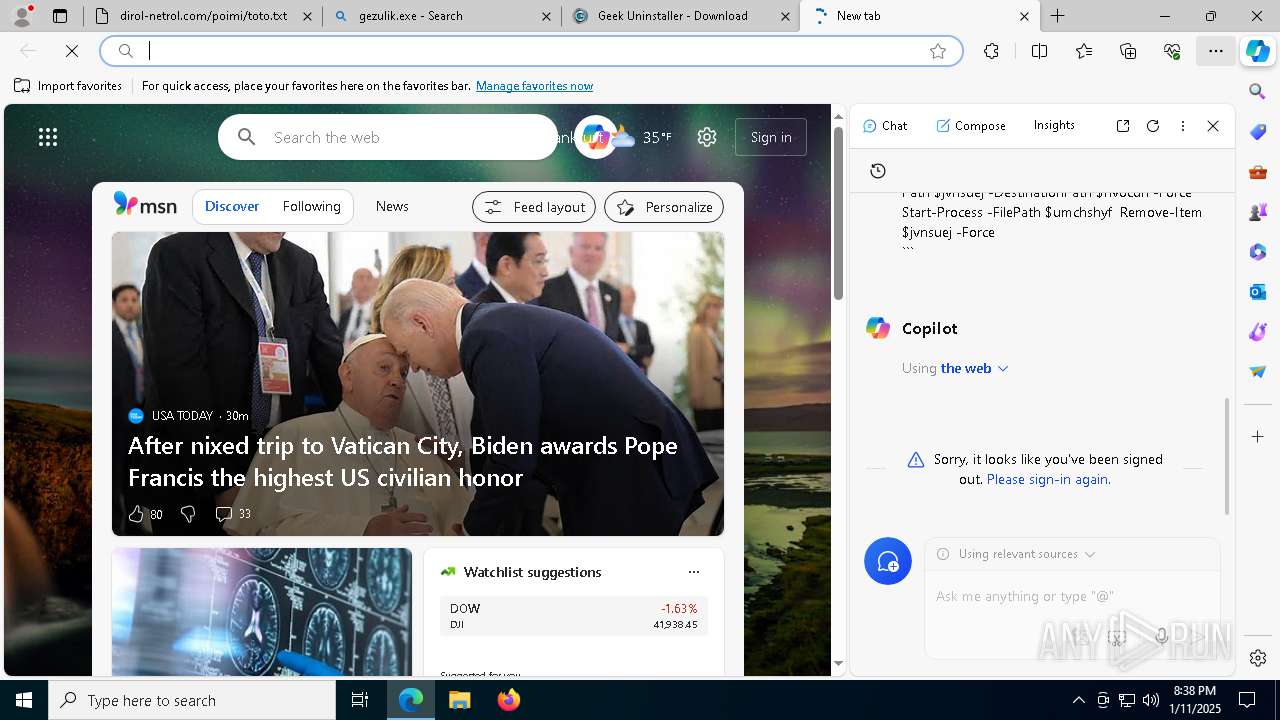1280x720 pixels.
Task: Open the Favorites list icon
Action: tap(1084, 51)
